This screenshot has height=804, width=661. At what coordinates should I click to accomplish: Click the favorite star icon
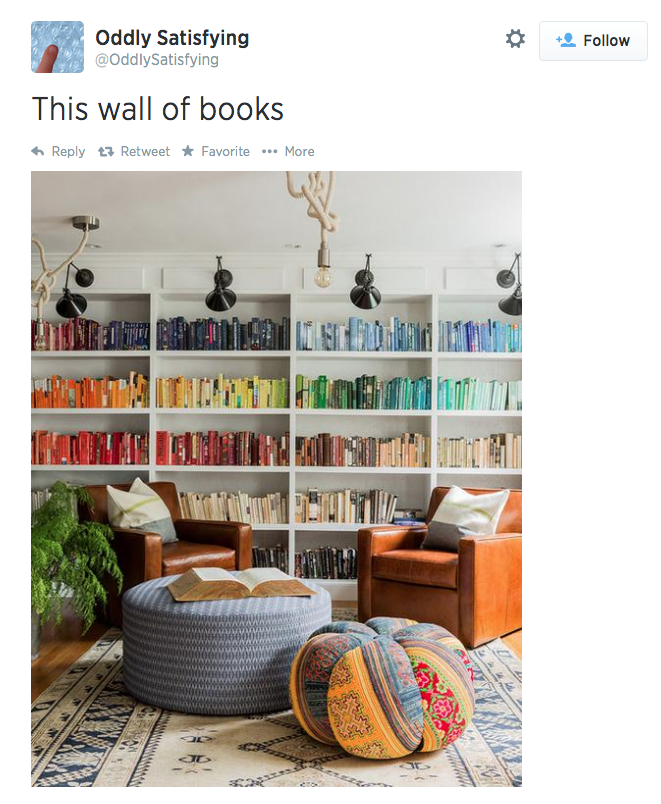click(188, 151)
